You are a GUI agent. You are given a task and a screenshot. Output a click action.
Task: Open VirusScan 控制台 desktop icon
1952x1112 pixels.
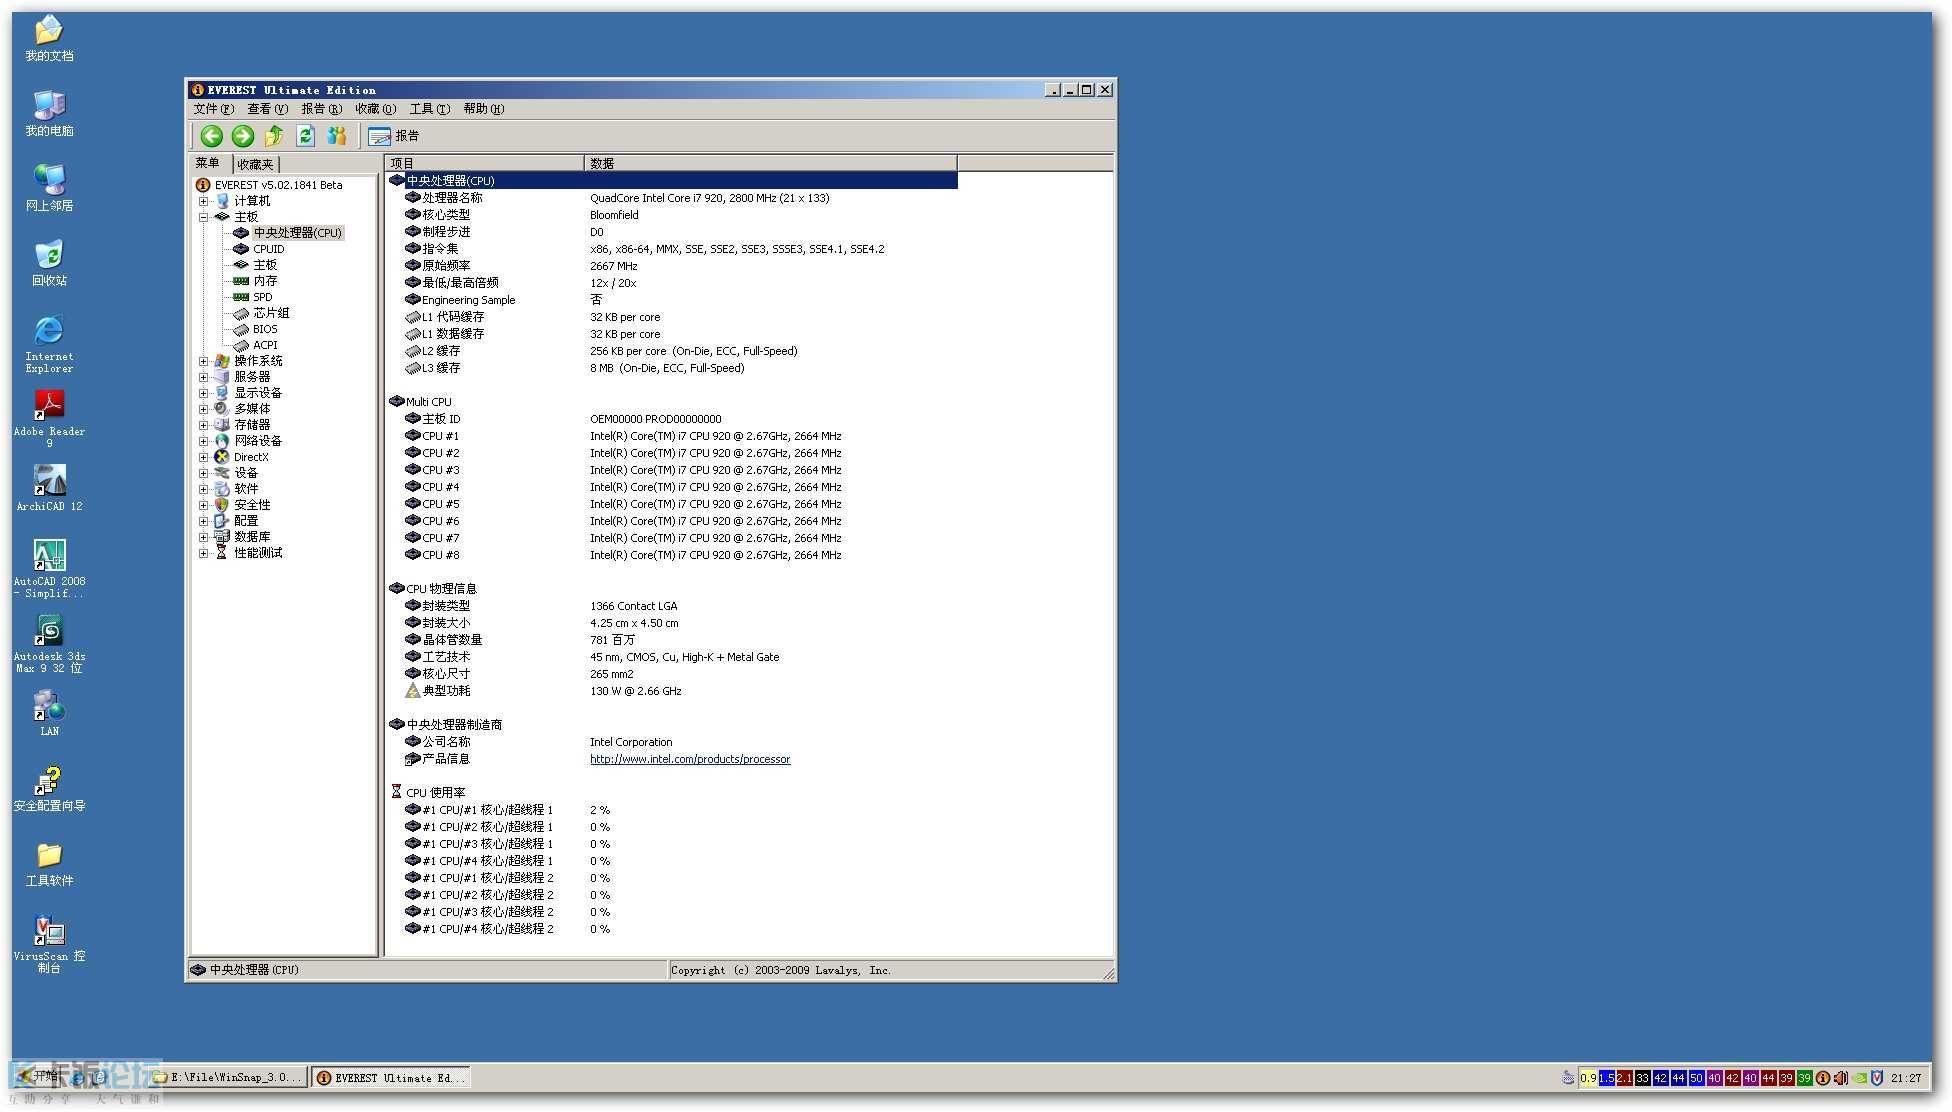(x=49, y=944)
